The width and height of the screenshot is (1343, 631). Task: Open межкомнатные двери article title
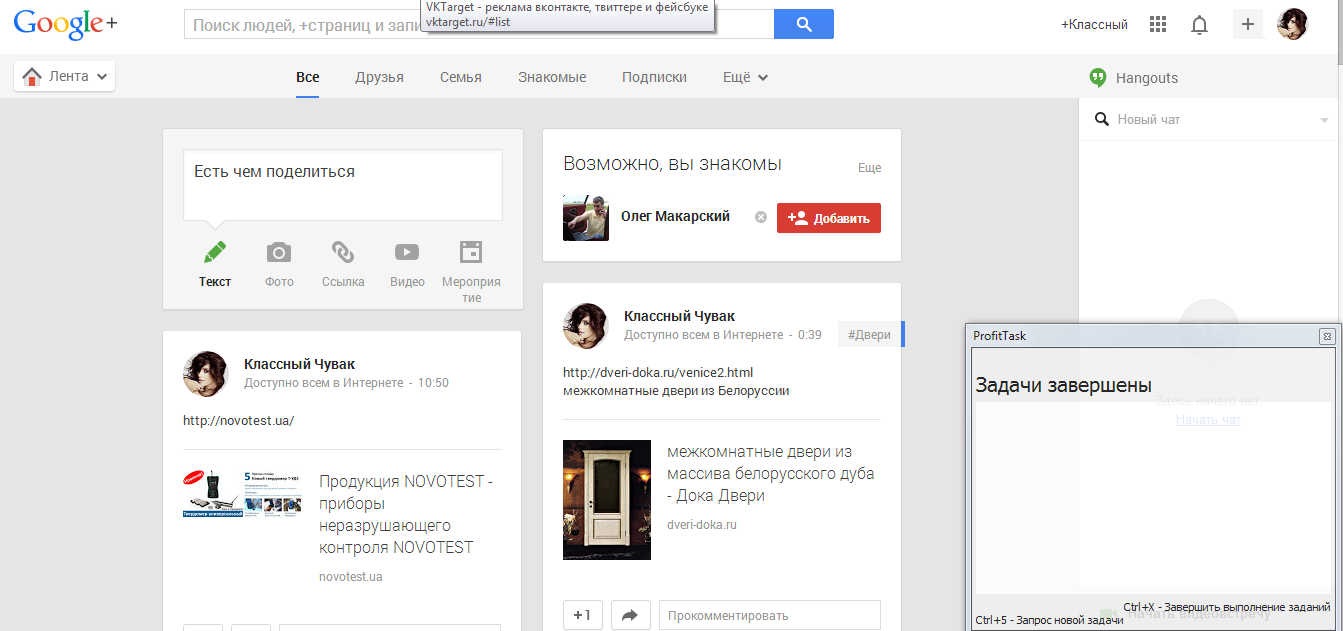coord(770,474)
